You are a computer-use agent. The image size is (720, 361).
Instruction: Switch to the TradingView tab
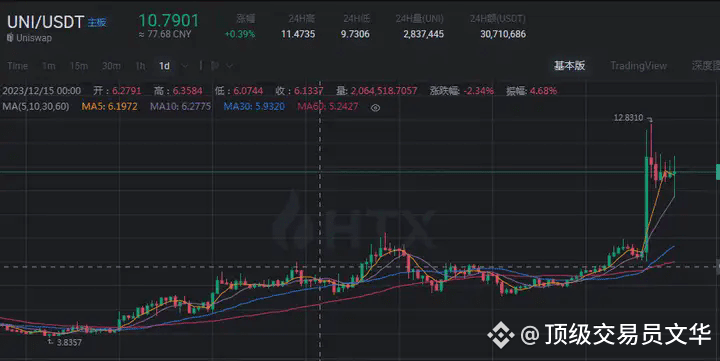click(x=638, y=66)
